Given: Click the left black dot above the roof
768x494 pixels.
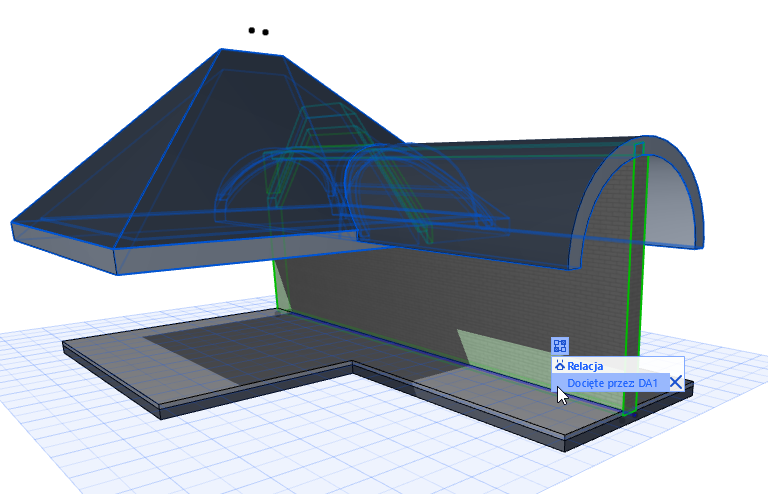Looking at the screenshot, I should (252, 30).
